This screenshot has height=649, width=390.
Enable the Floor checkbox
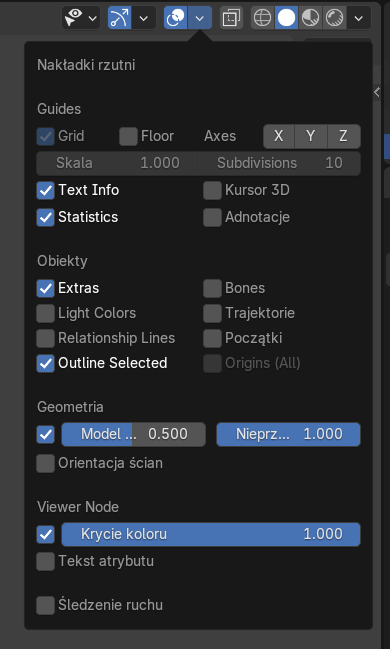(x=128, y=136)
